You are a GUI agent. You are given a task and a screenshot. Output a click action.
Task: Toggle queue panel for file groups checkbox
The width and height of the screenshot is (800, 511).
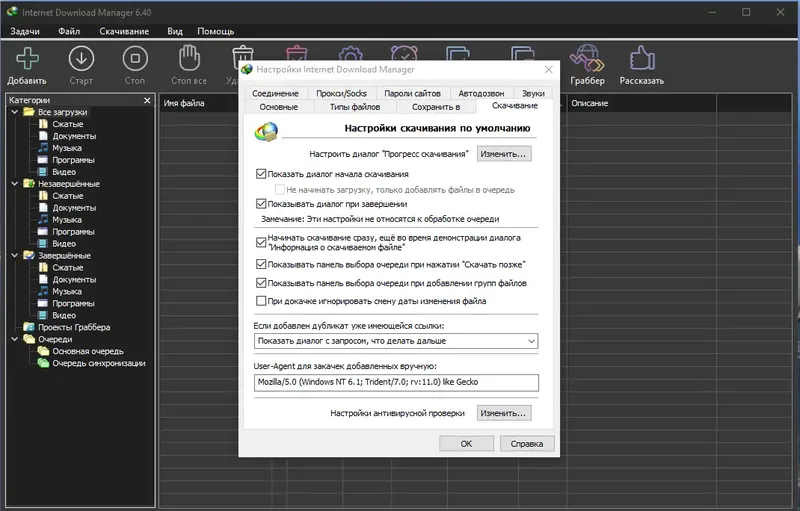pyautogui.click(x=261, y=283)
